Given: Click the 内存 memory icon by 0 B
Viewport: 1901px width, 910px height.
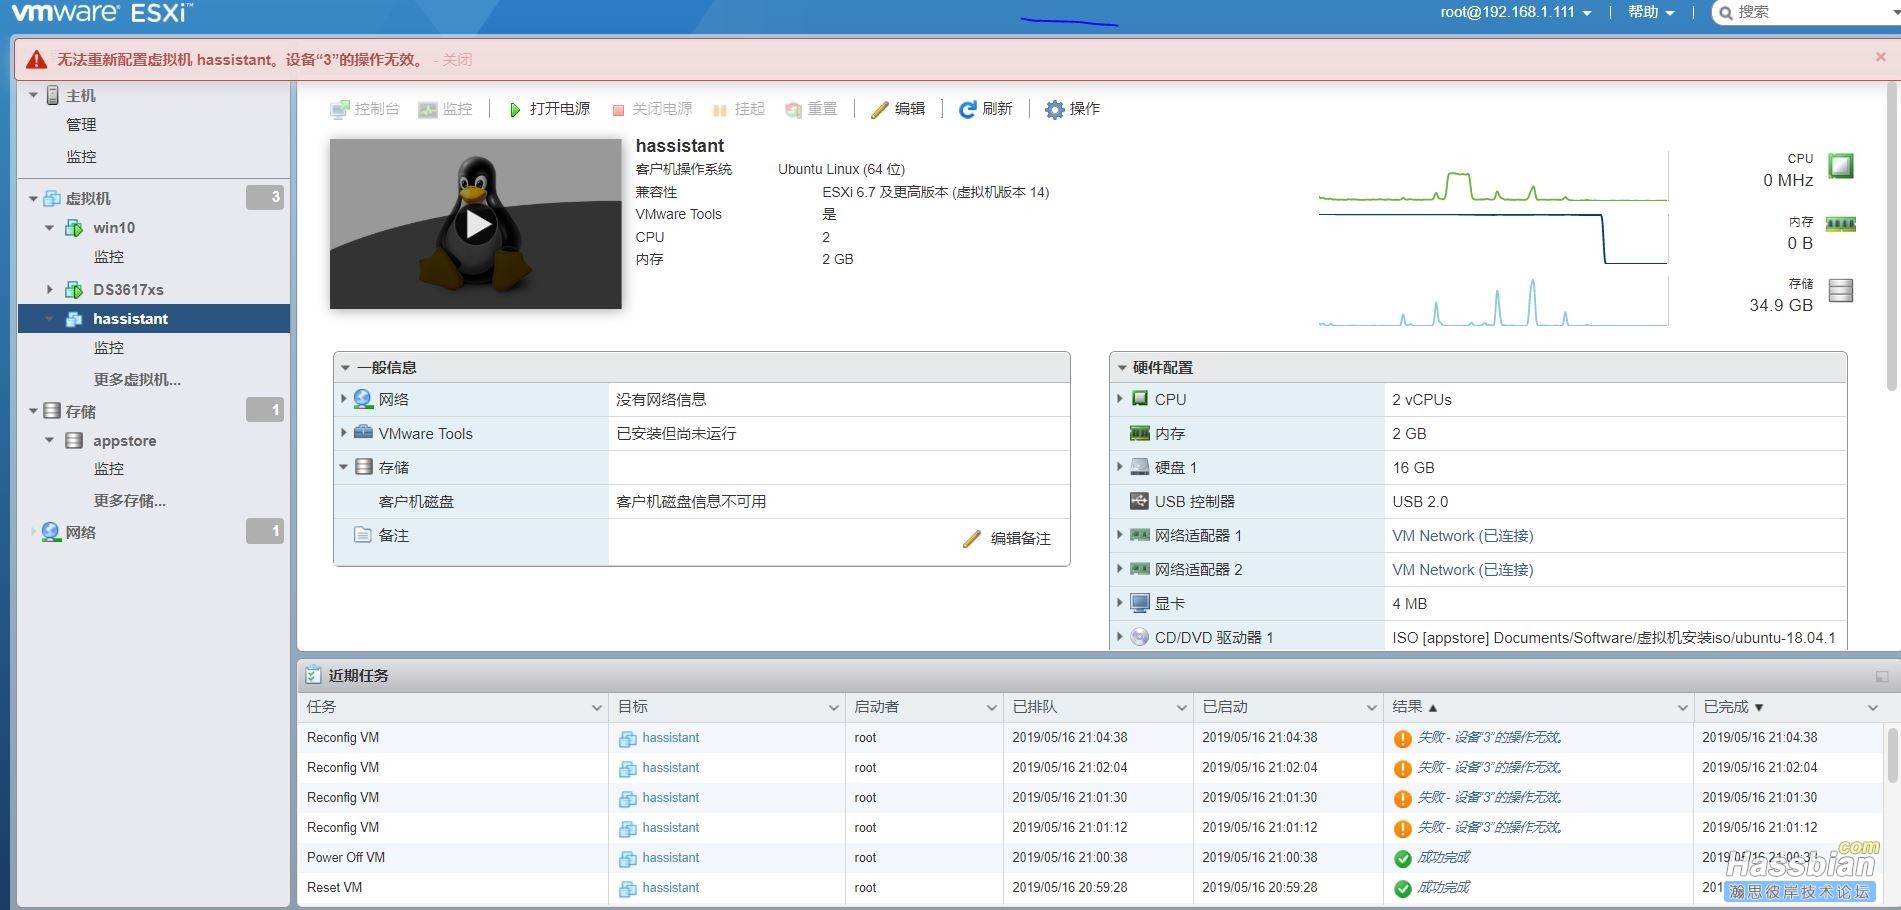Looking at the screenshot, I should [1840, 224].
